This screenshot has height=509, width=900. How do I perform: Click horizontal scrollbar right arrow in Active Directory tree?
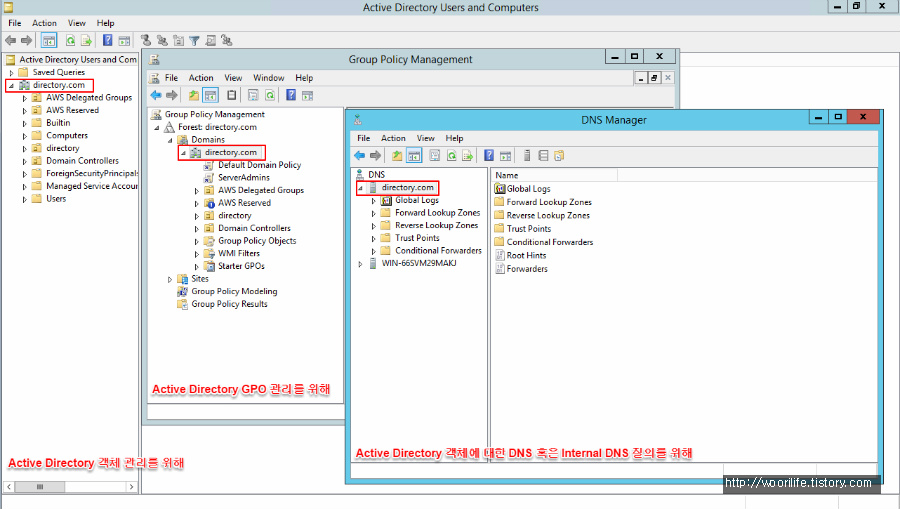coord(131,487)
